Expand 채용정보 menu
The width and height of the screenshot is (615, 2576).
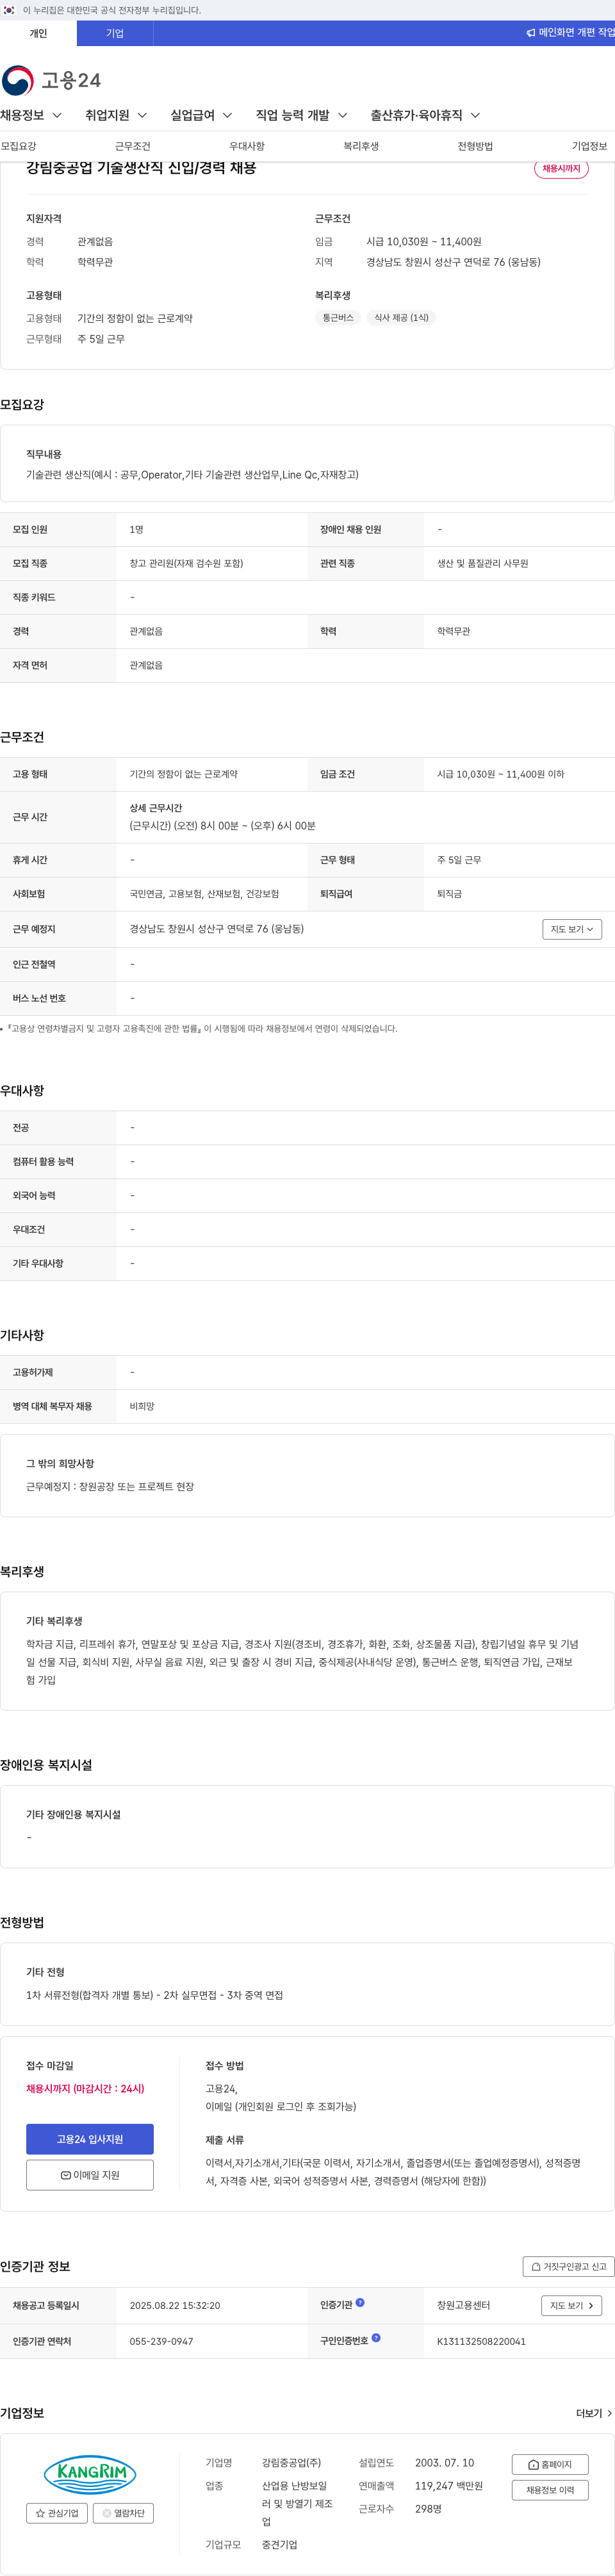tap(31, 115)
